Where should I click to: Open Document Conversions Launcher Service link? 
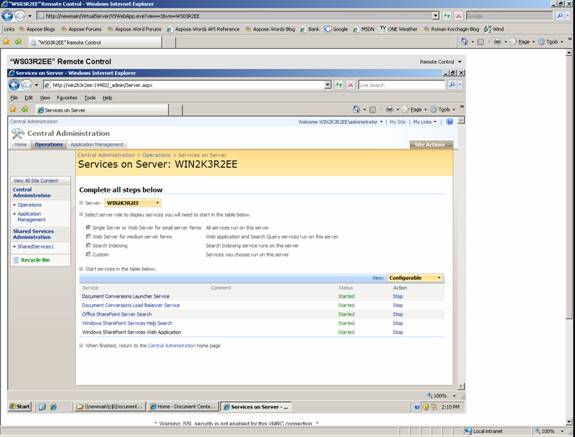126,296
